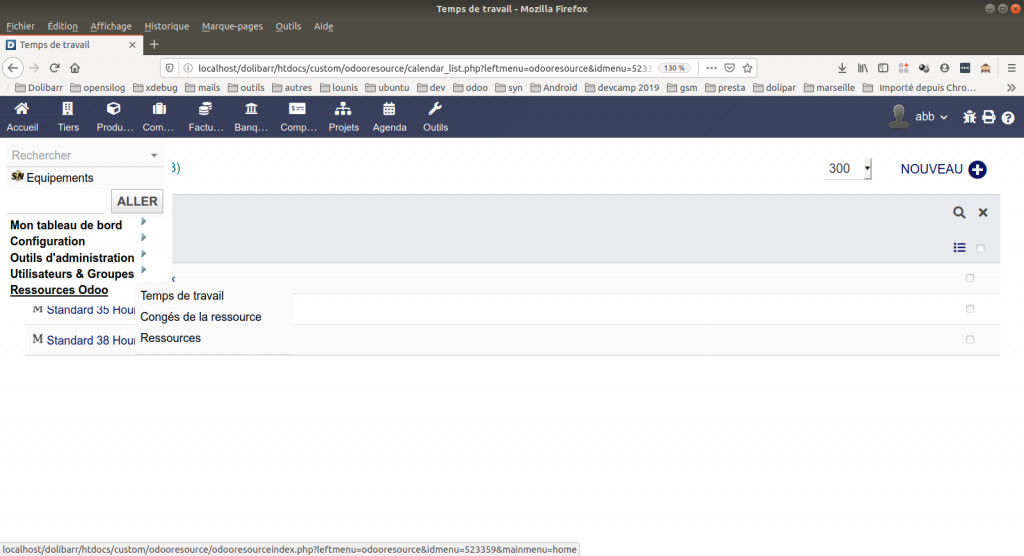Click the Firefox downloads arrow icon

pyautogui.click(x=842, y=68)
